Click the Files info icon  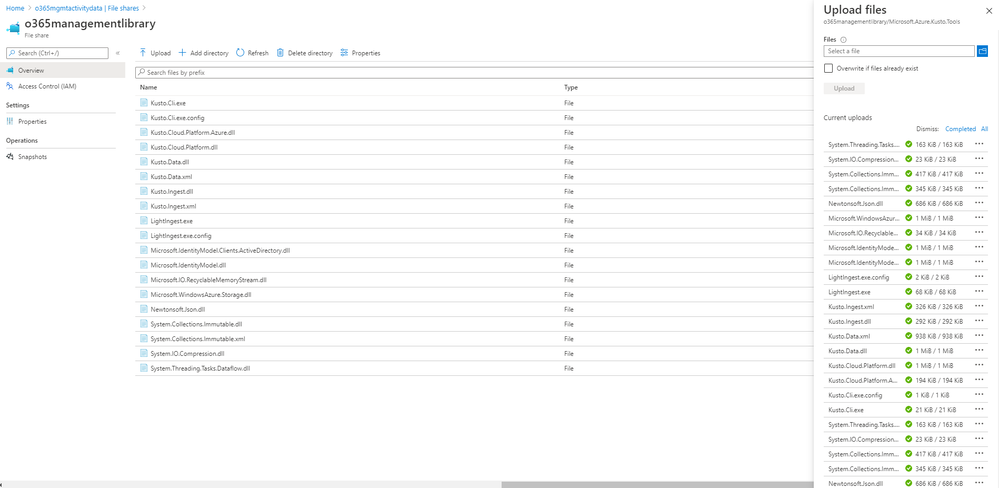coord(843,39)
